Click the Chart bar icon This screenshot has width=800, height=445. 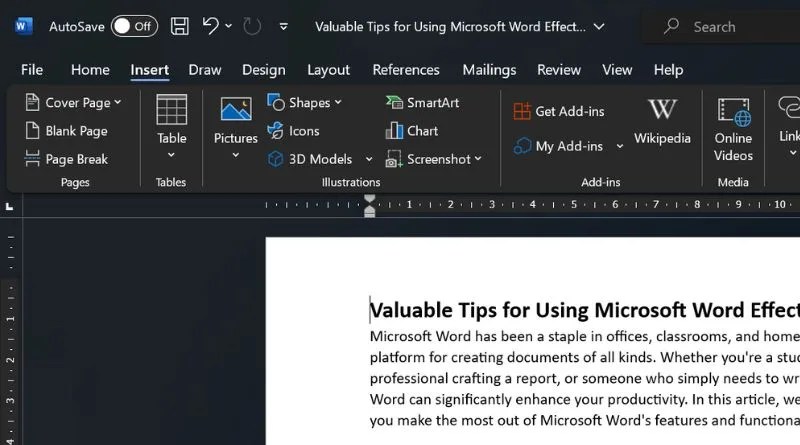[x=394, y=131]
